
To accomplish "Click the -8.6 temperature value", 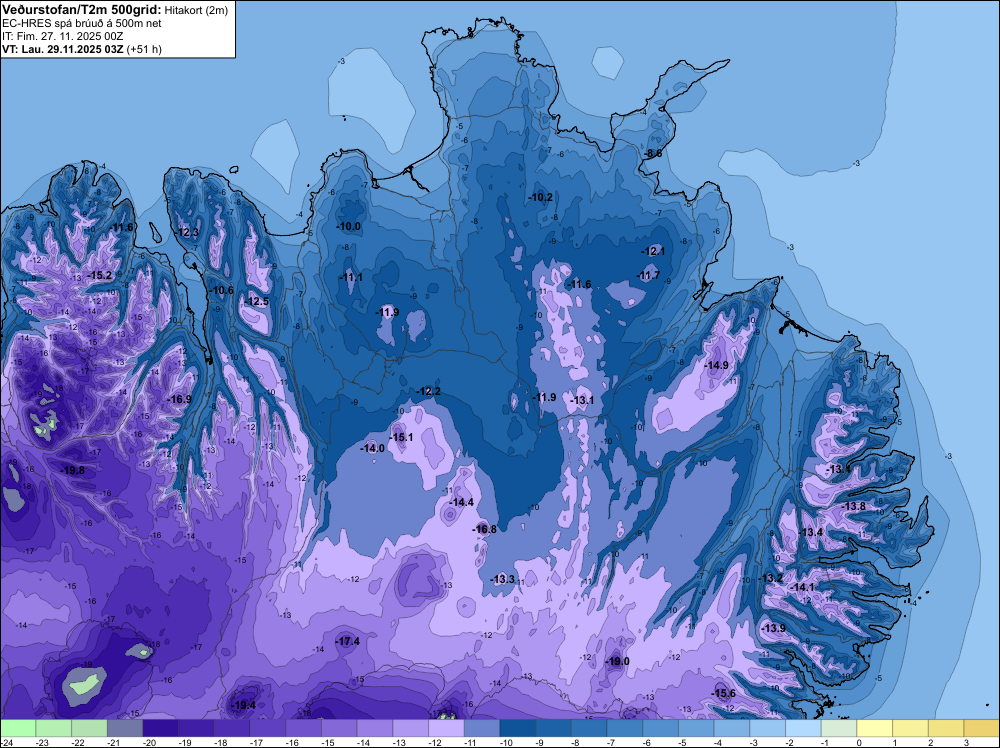I will (652, 154).
